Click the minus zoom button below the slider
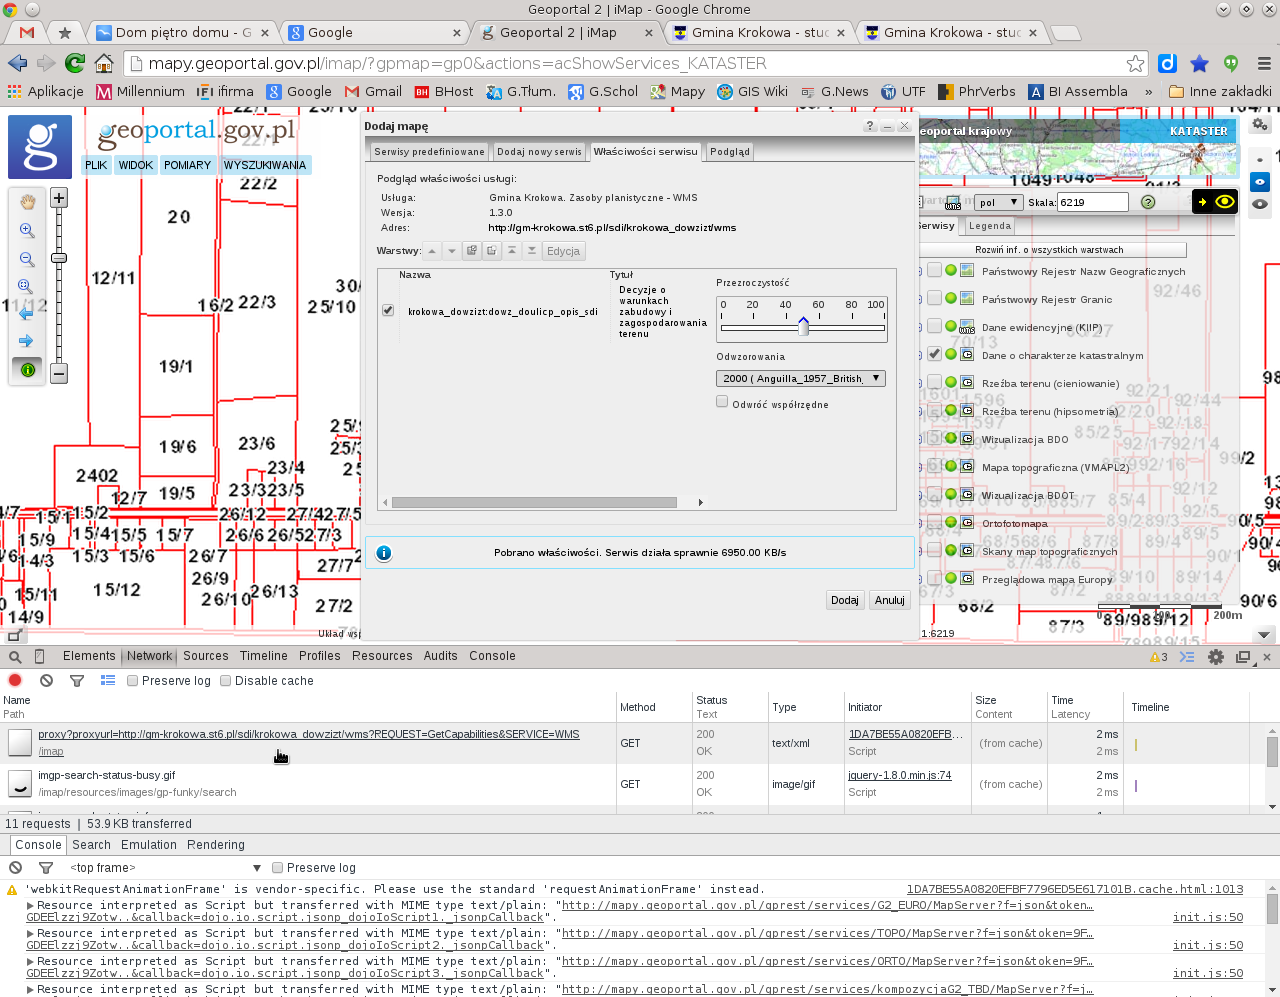 (59, 374)
